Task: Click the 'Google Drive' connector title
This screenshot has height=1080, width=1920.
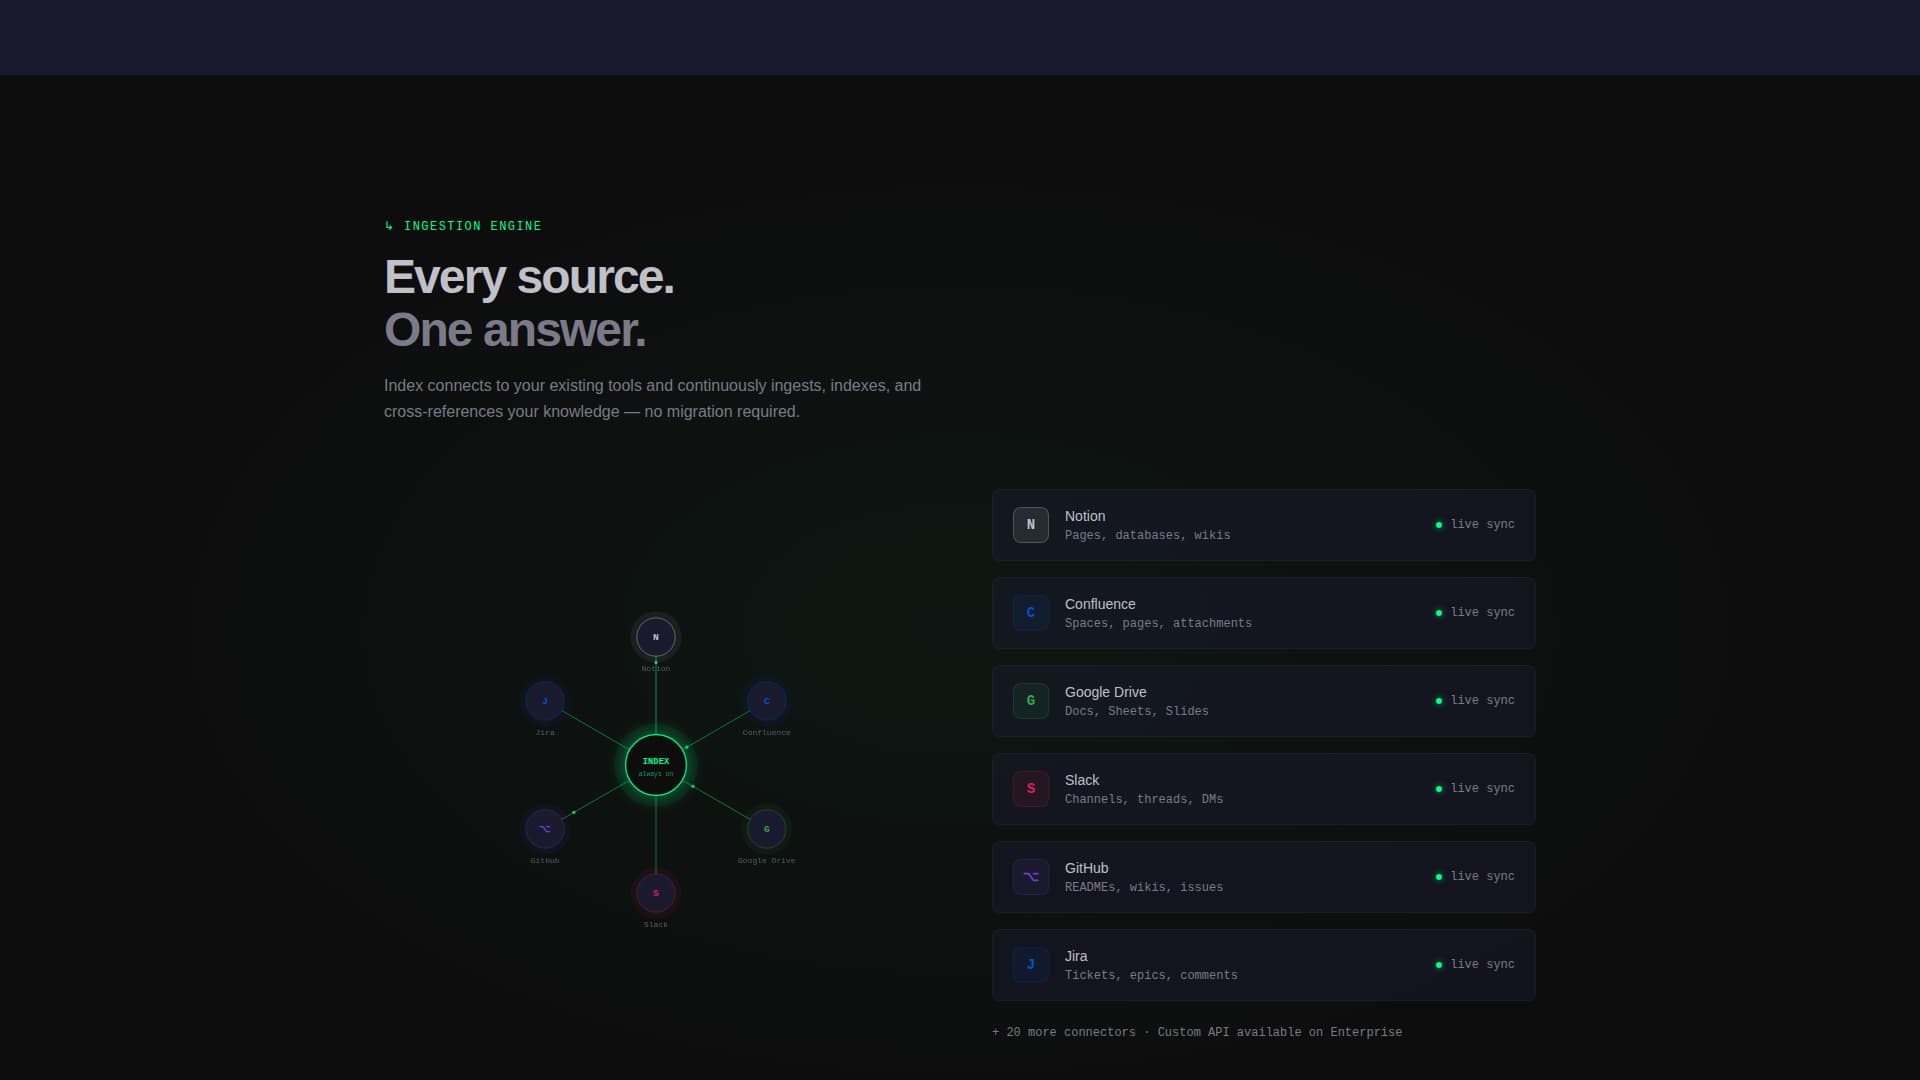Action: pos(1106,692)
